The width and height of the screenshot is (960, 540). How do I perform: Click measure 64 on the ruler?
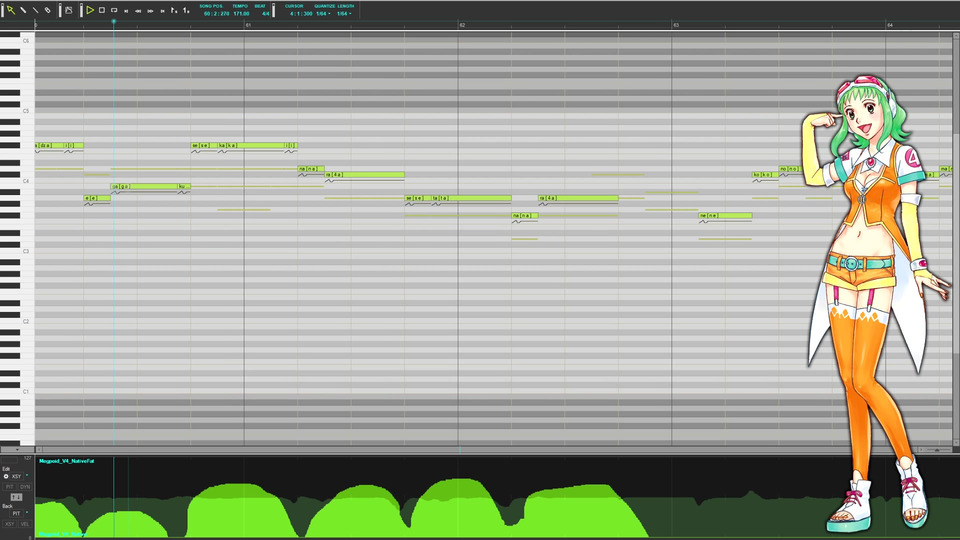point(890,25)
